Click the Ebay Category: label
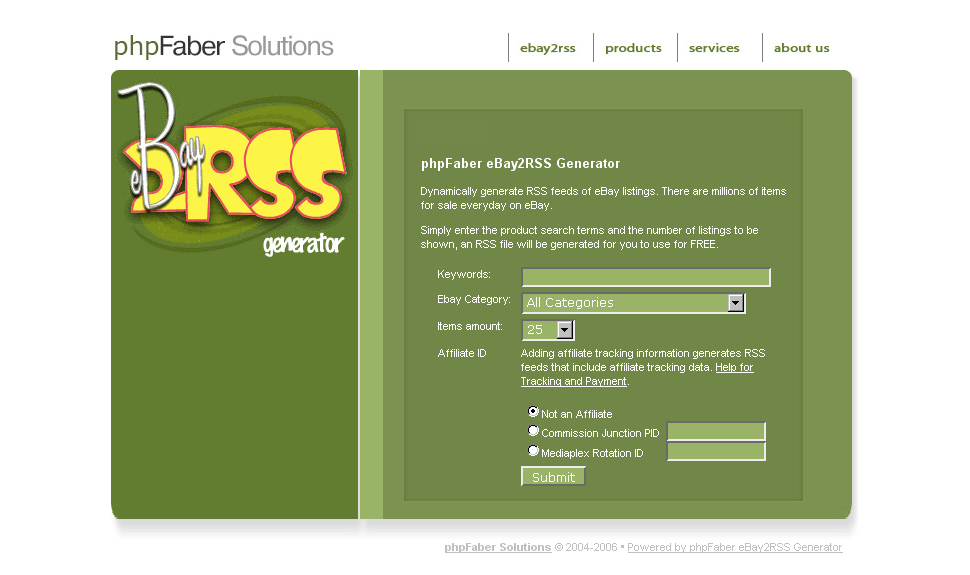This screenshot has width=970, height=575. pyautogui.click(x=474, y=300)
